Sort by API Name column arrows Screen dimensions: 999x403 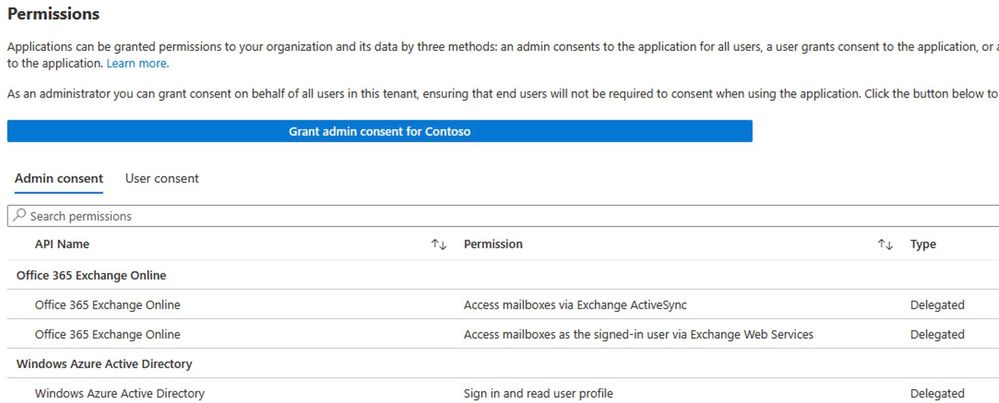pos(438,245)
